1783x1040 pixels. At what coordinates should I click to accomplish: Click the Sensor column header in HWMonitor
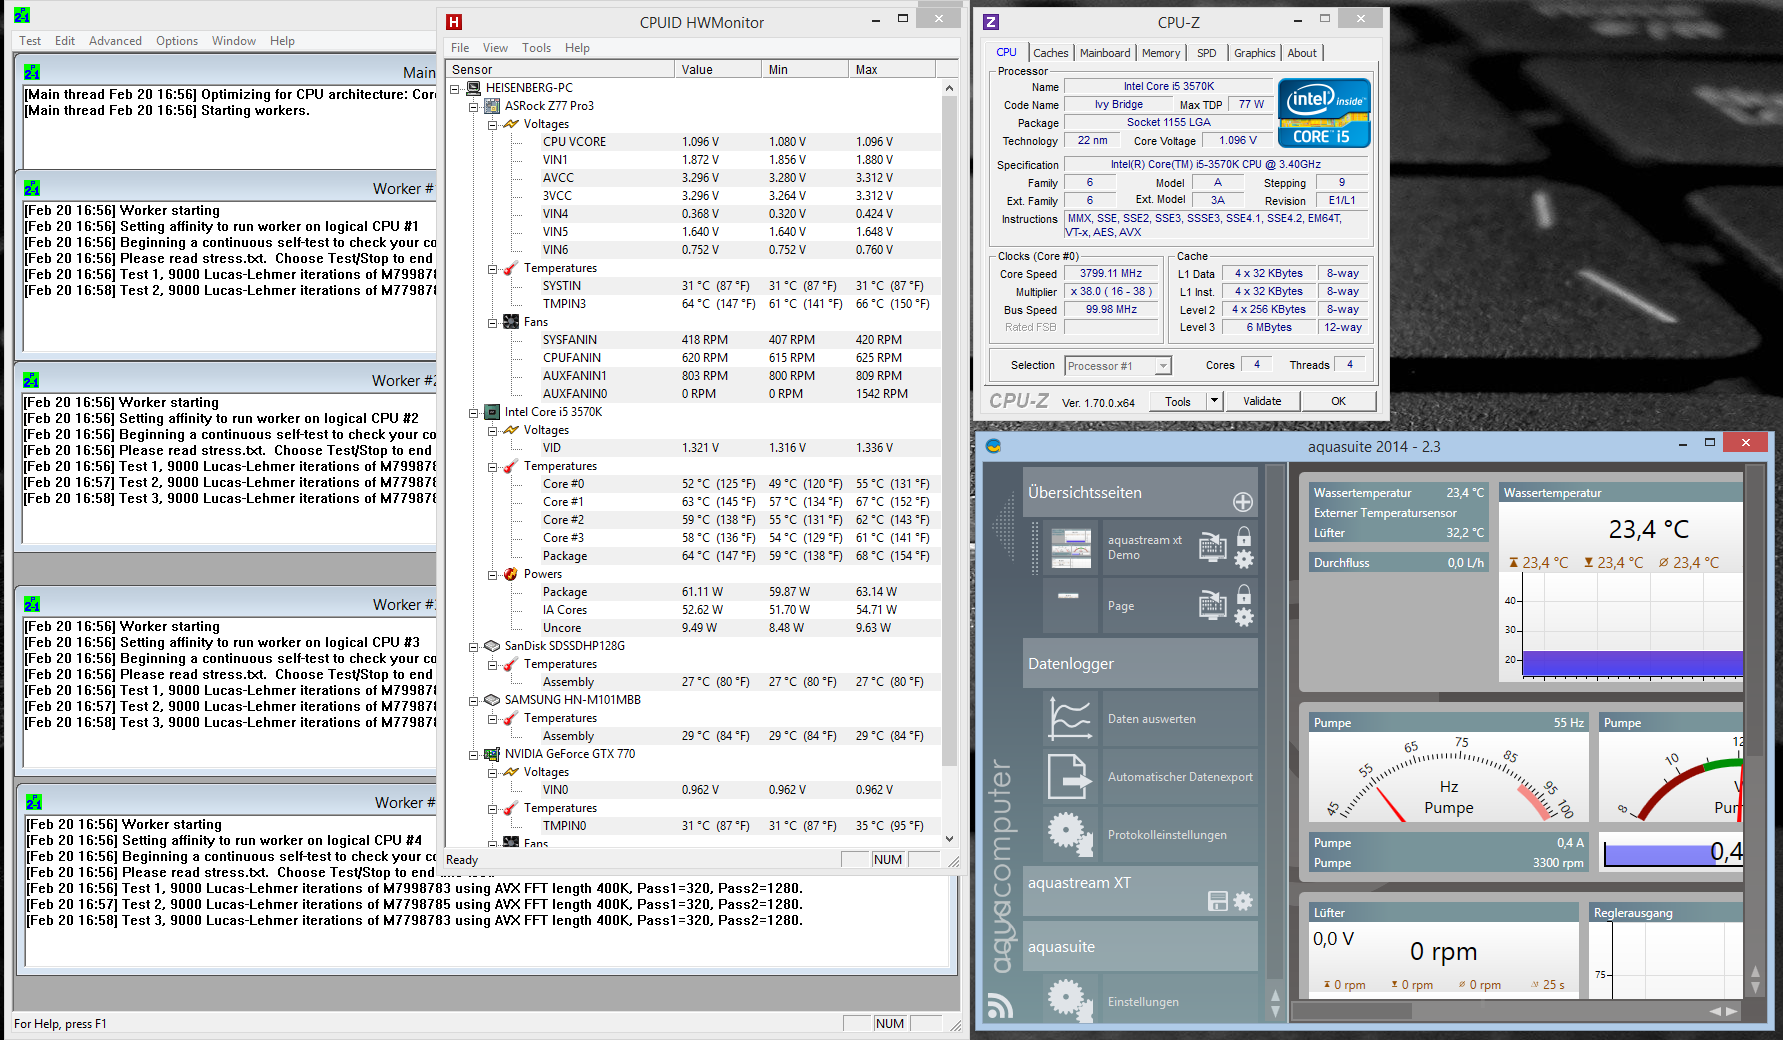coord(561,69)
